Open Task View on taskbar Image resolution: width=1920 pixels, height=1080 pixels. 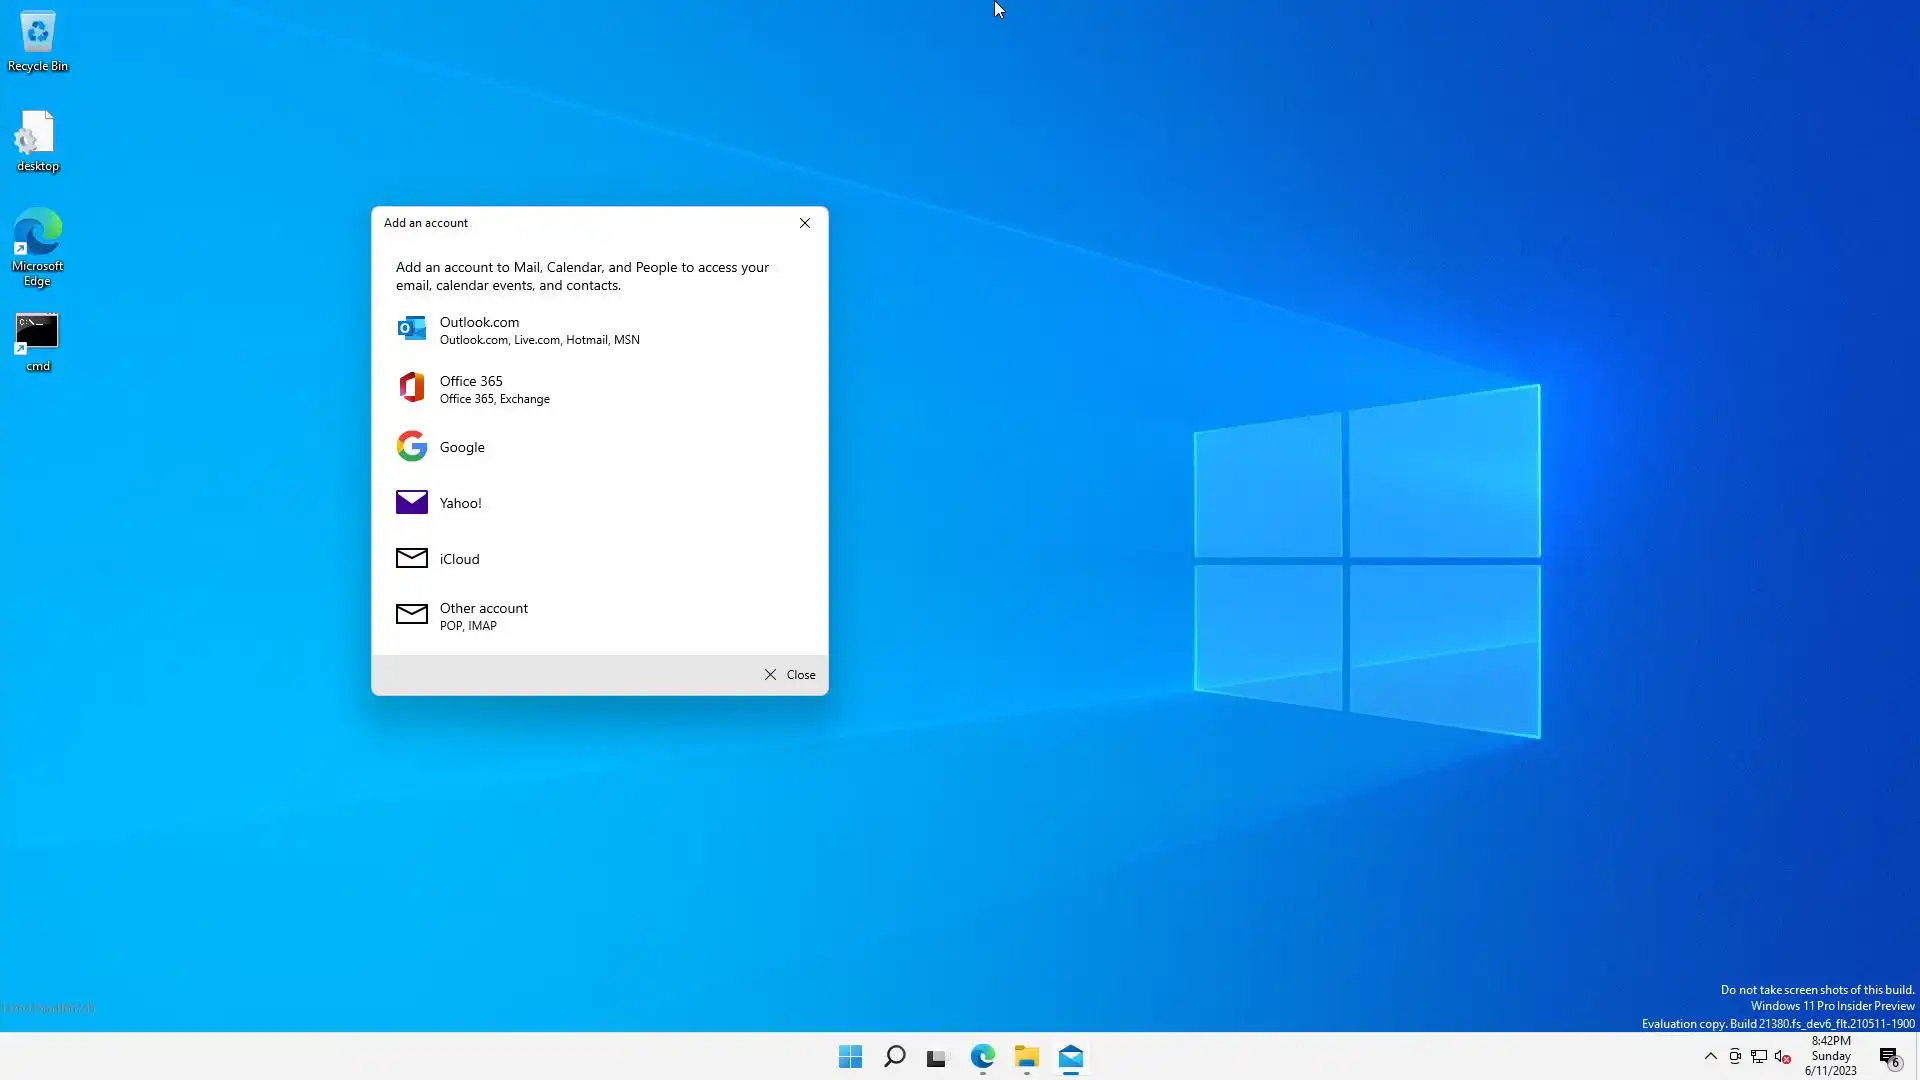click(x=937, y=1057)
